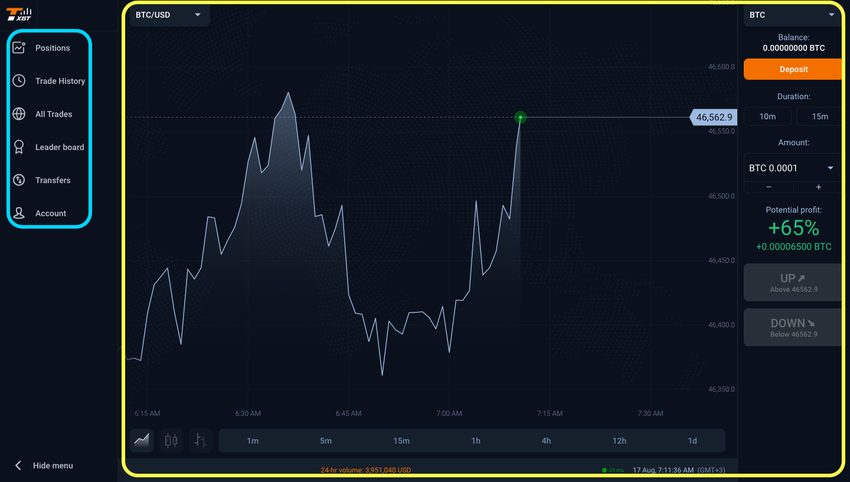Click the UP prediction button
Image resolution: width=850 pixels, height=482 pixels.
(x=793, y=282)
